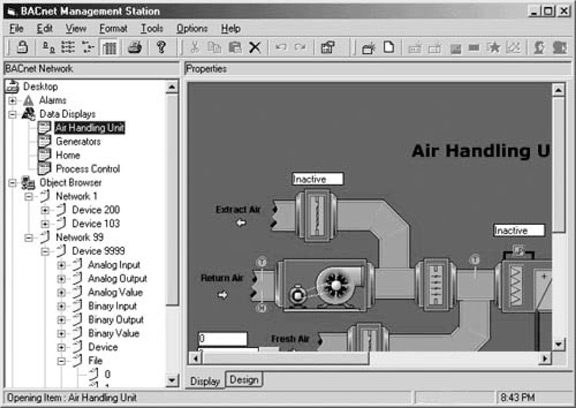The height and width of the screenshot is (408, 576).
Task: Click the scissors cut icon
Action: tap(195, 47)
